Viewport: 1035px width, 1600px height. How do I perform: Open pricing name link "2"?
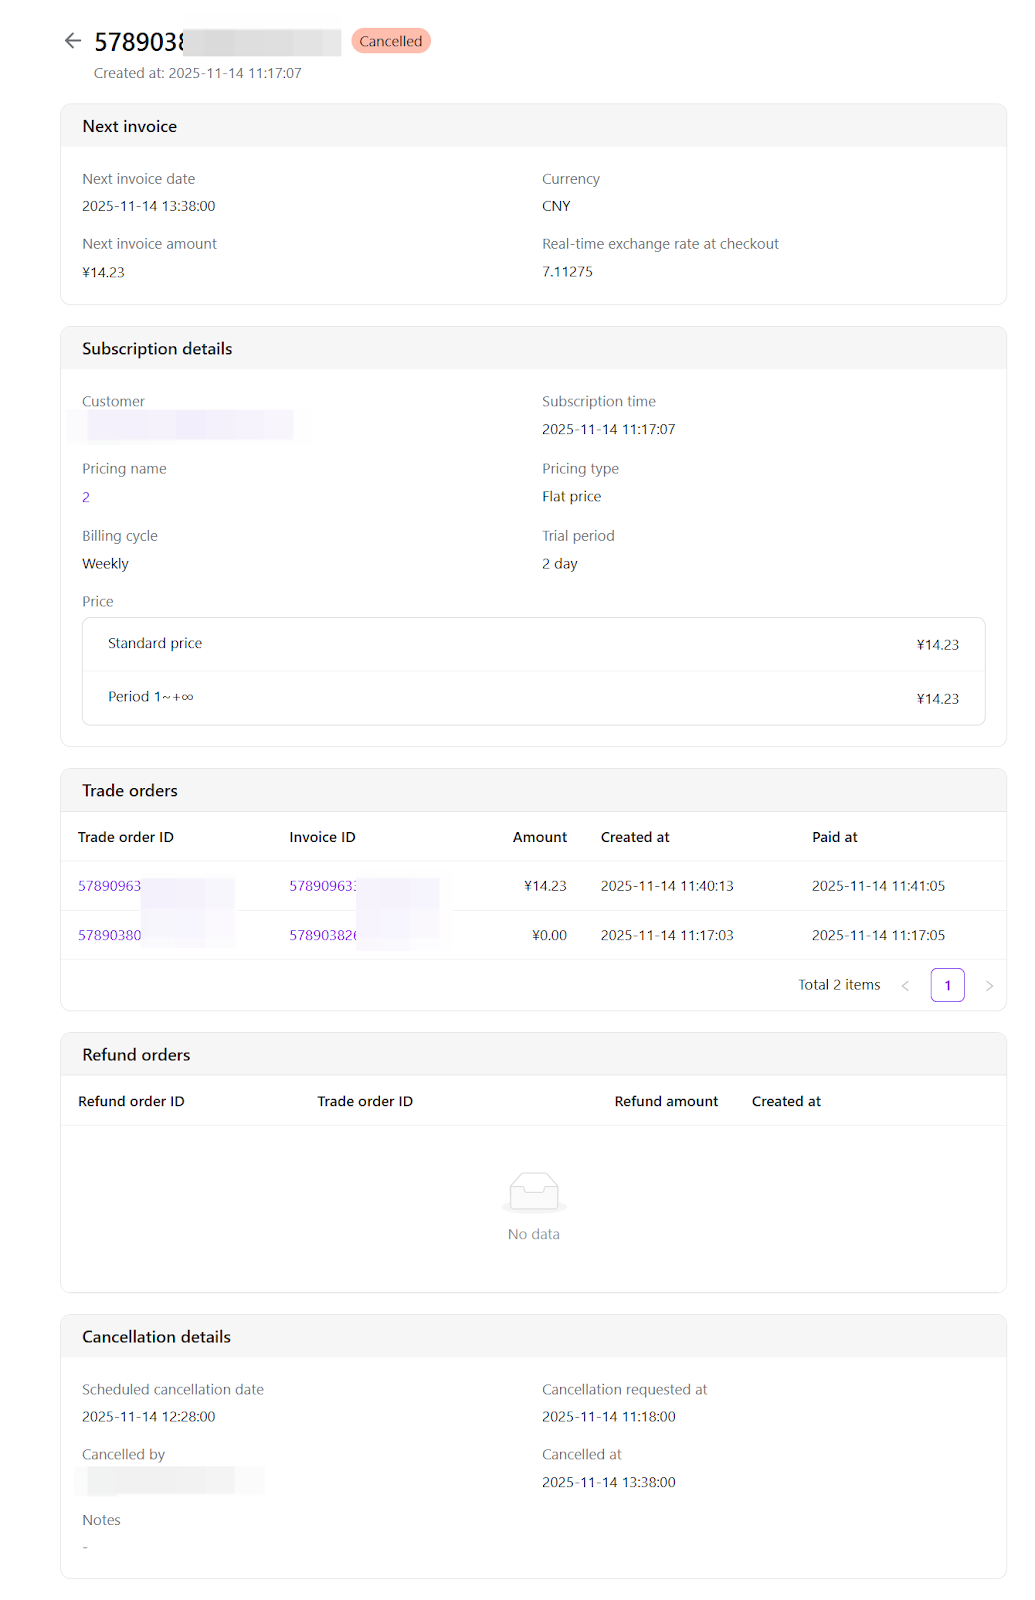click(86, 497)
